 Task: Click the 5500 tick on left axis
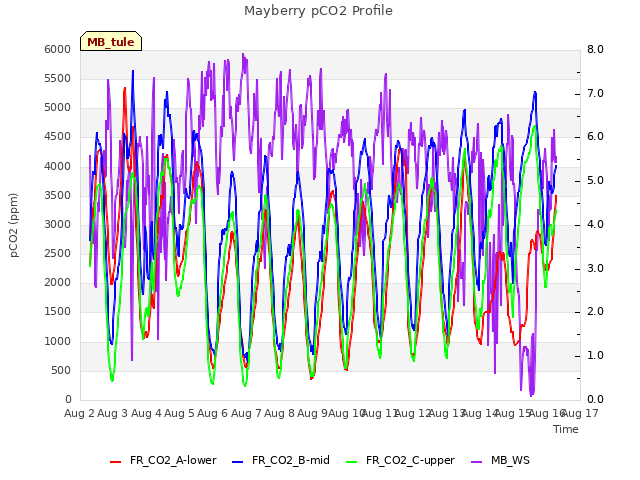pyautogui.click(x=58, y=78)
